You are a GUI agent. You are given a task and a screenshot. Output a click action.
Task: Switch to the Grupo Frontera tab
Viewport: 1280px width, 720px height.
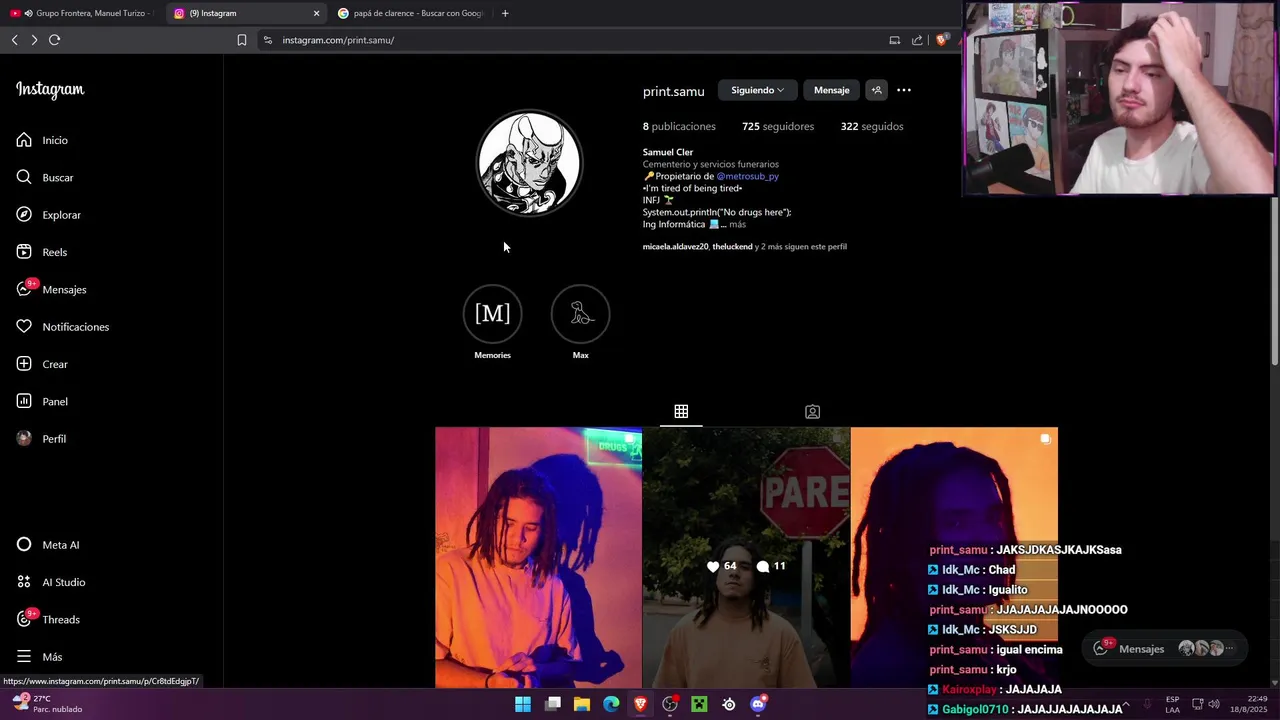[80, 13]
